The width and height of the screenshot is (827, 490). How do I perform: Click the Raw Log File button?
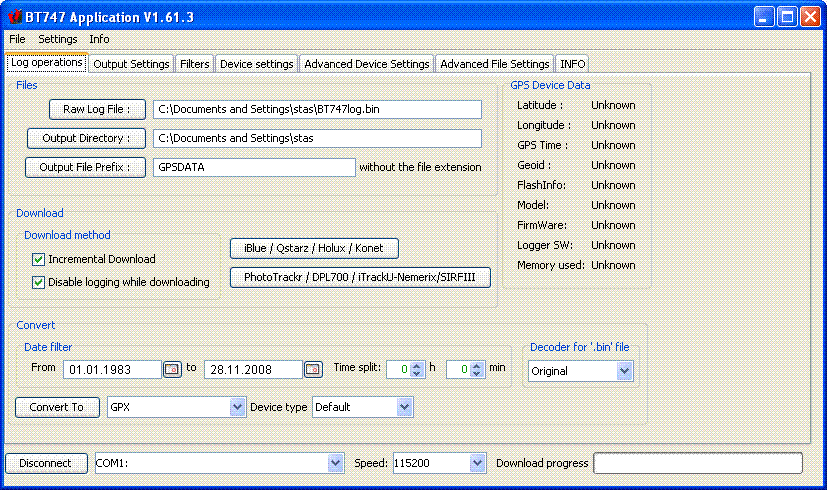pyautogui.click(x=97, y=109)
